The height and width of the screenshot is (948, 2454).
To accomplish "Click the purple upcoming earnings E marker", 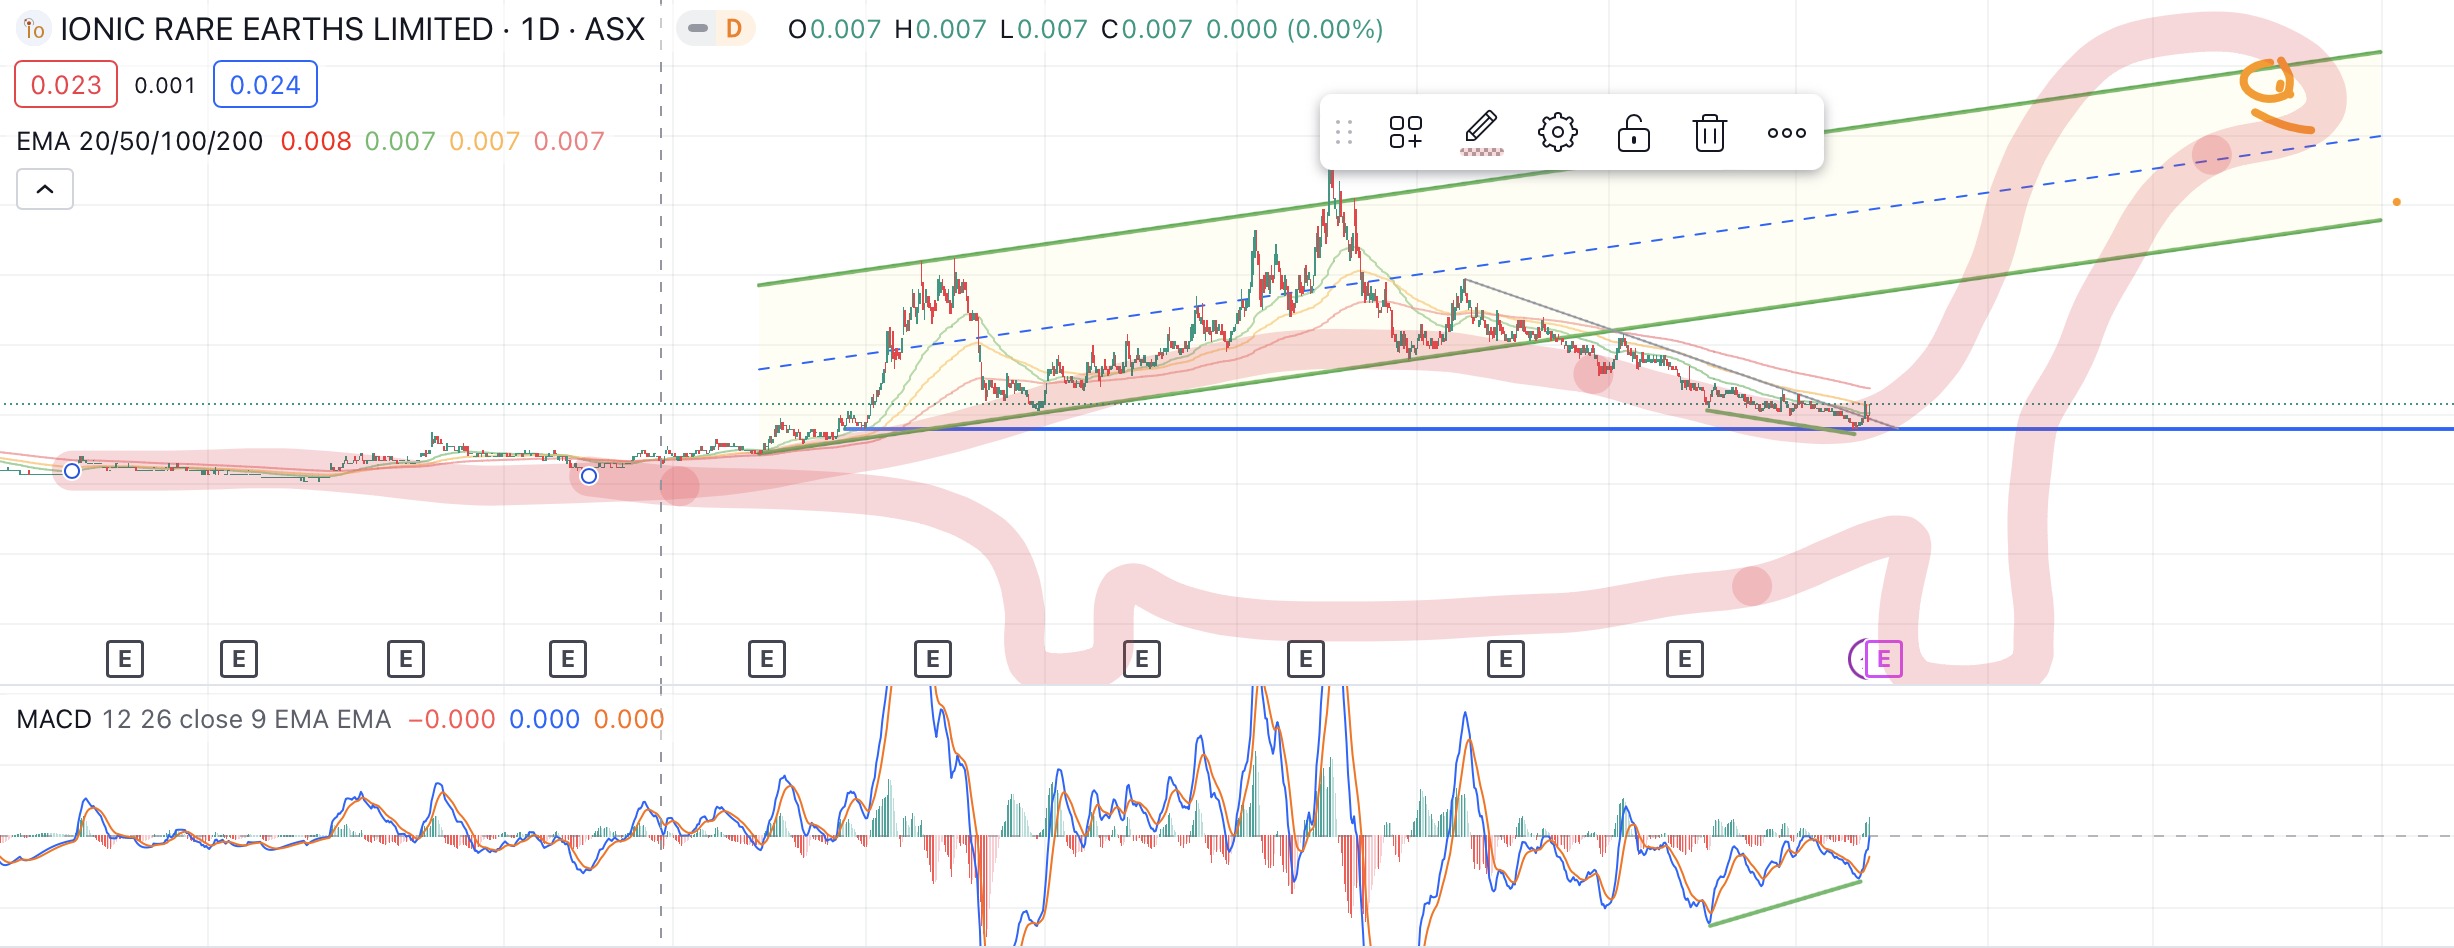I will point(1883,659).
